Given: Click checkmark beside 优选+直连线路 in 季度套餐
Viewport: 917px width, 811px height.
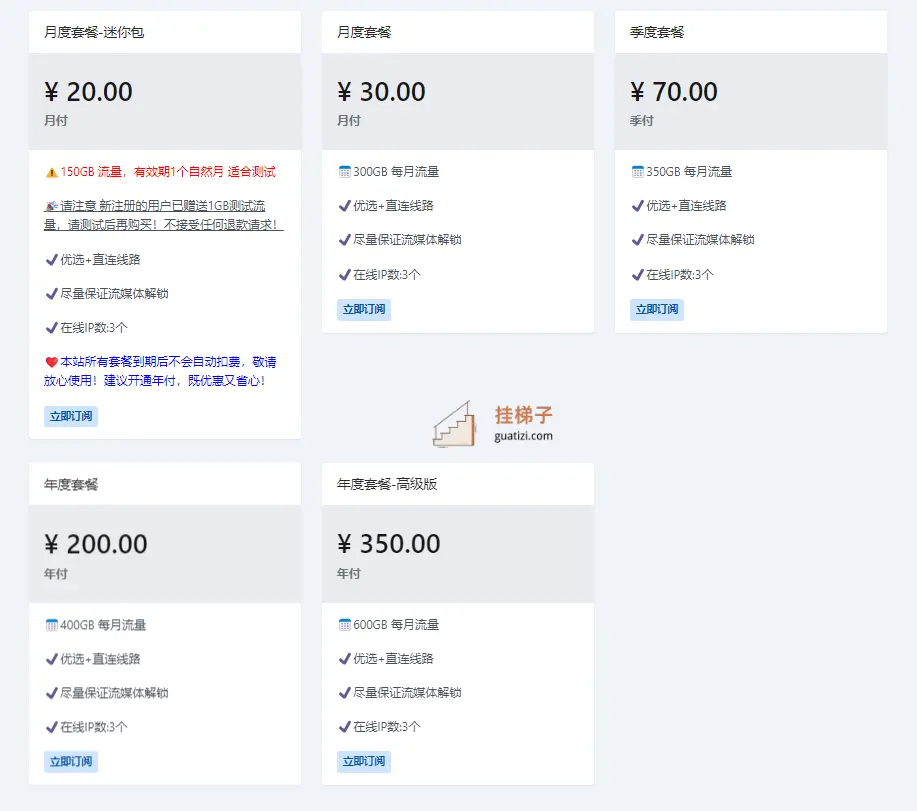Looking at the screenshot, I should tap(637, 206).
